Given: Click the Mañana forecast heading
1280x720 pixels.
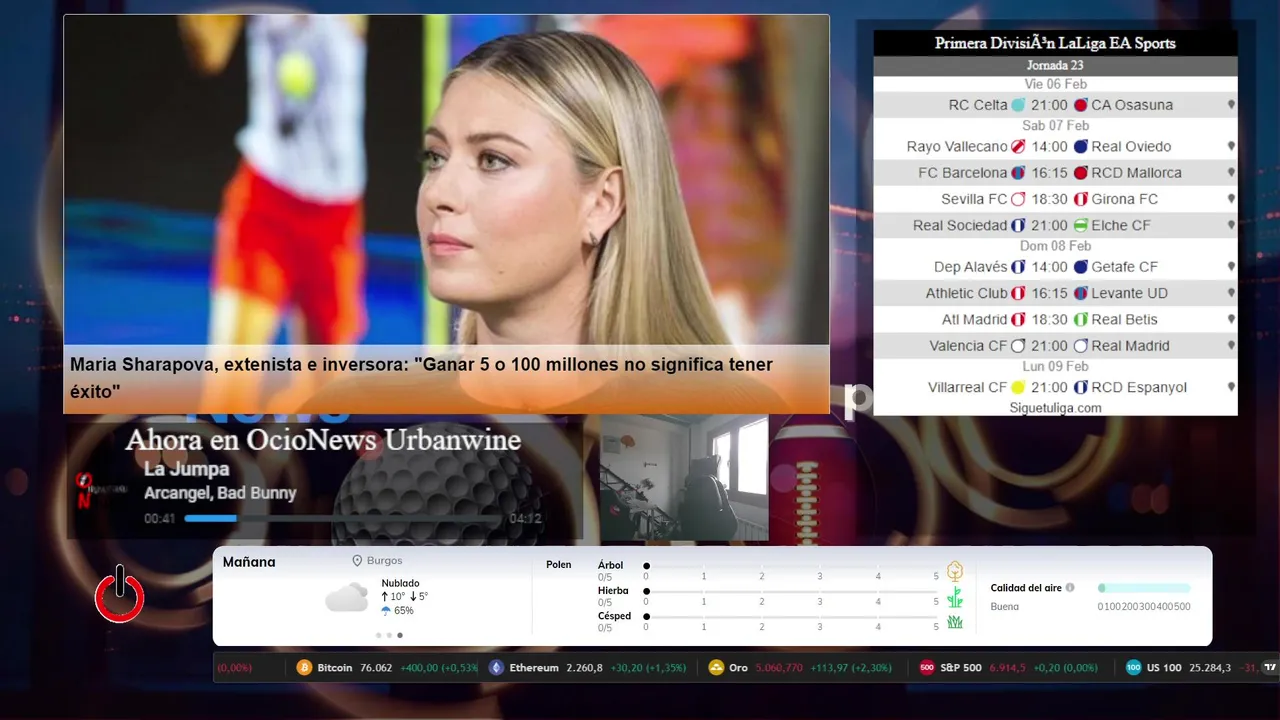Looking at the screenshot, I should pyautogui.click(x=249, y=562).
